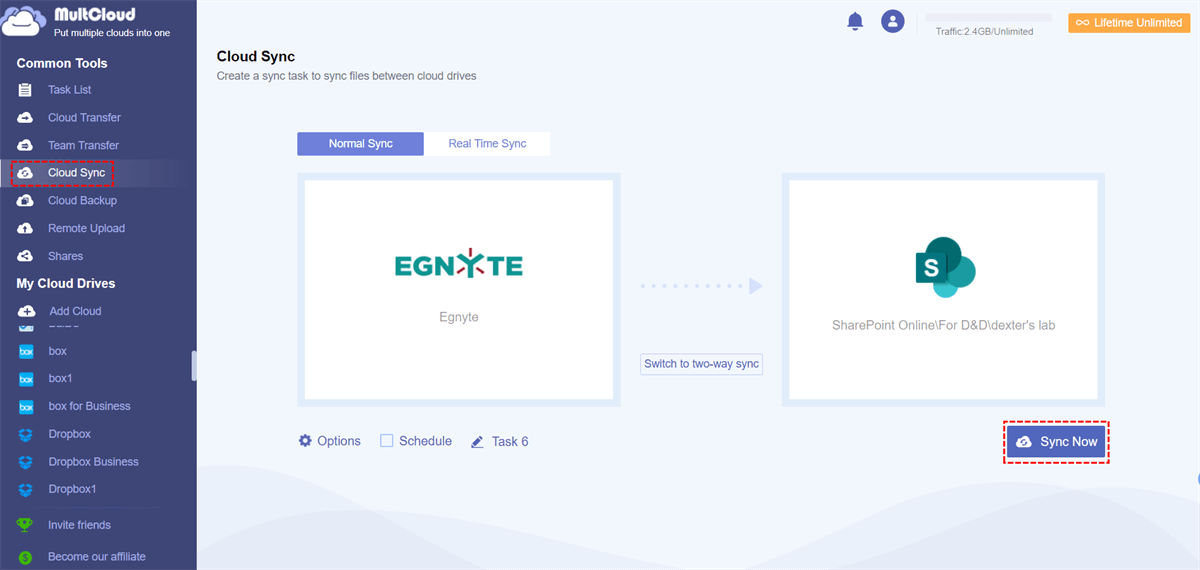Open Task List in sidebar
The image size is (1200, 570).
click(x=70, y=90)
